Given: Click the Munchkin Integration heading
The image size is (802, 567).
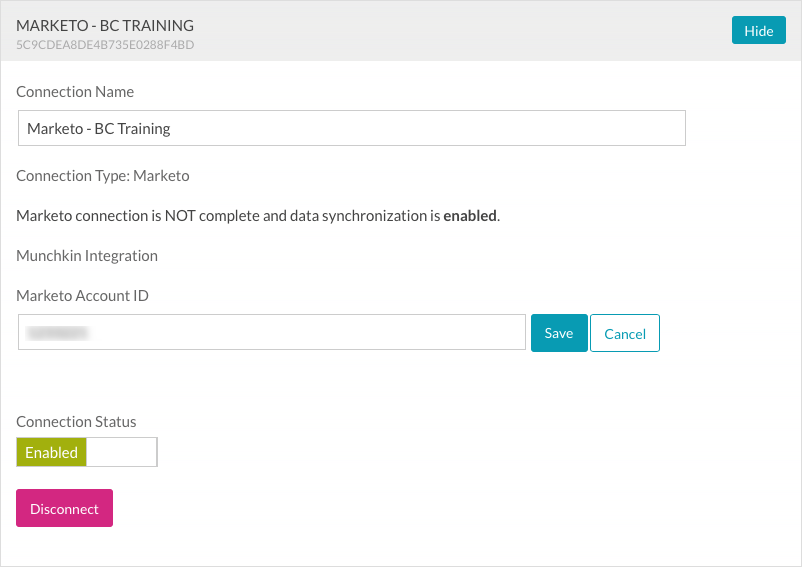Looking at the screenshot, I should pos(87,256).
